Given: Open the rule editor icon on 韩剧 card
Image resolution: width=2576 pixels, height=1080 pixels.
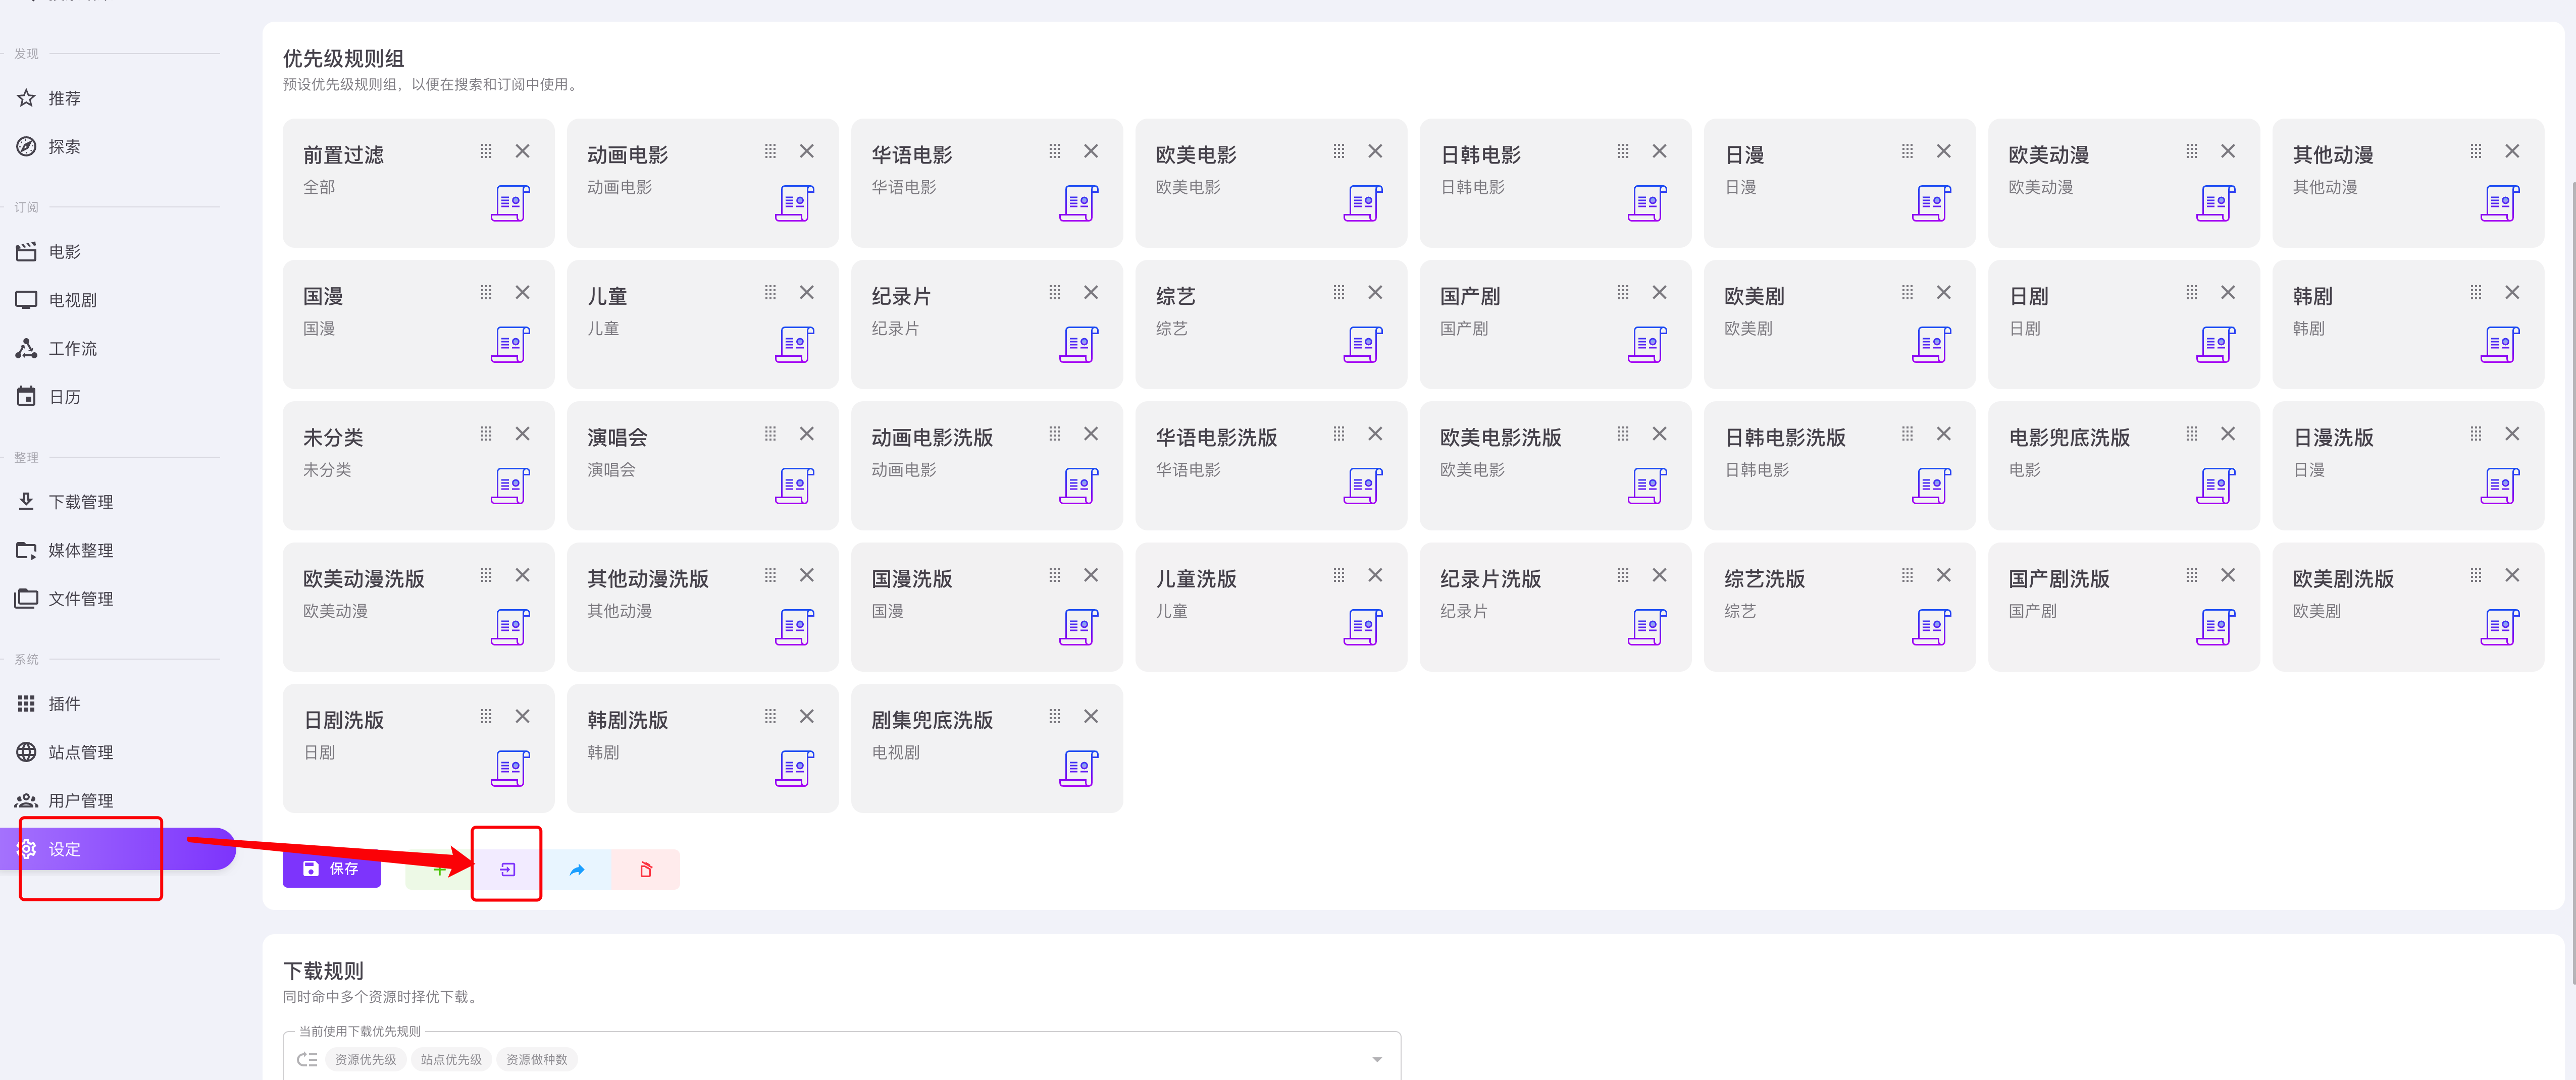Looking at the screenshot, I should tap(2500, 344).
